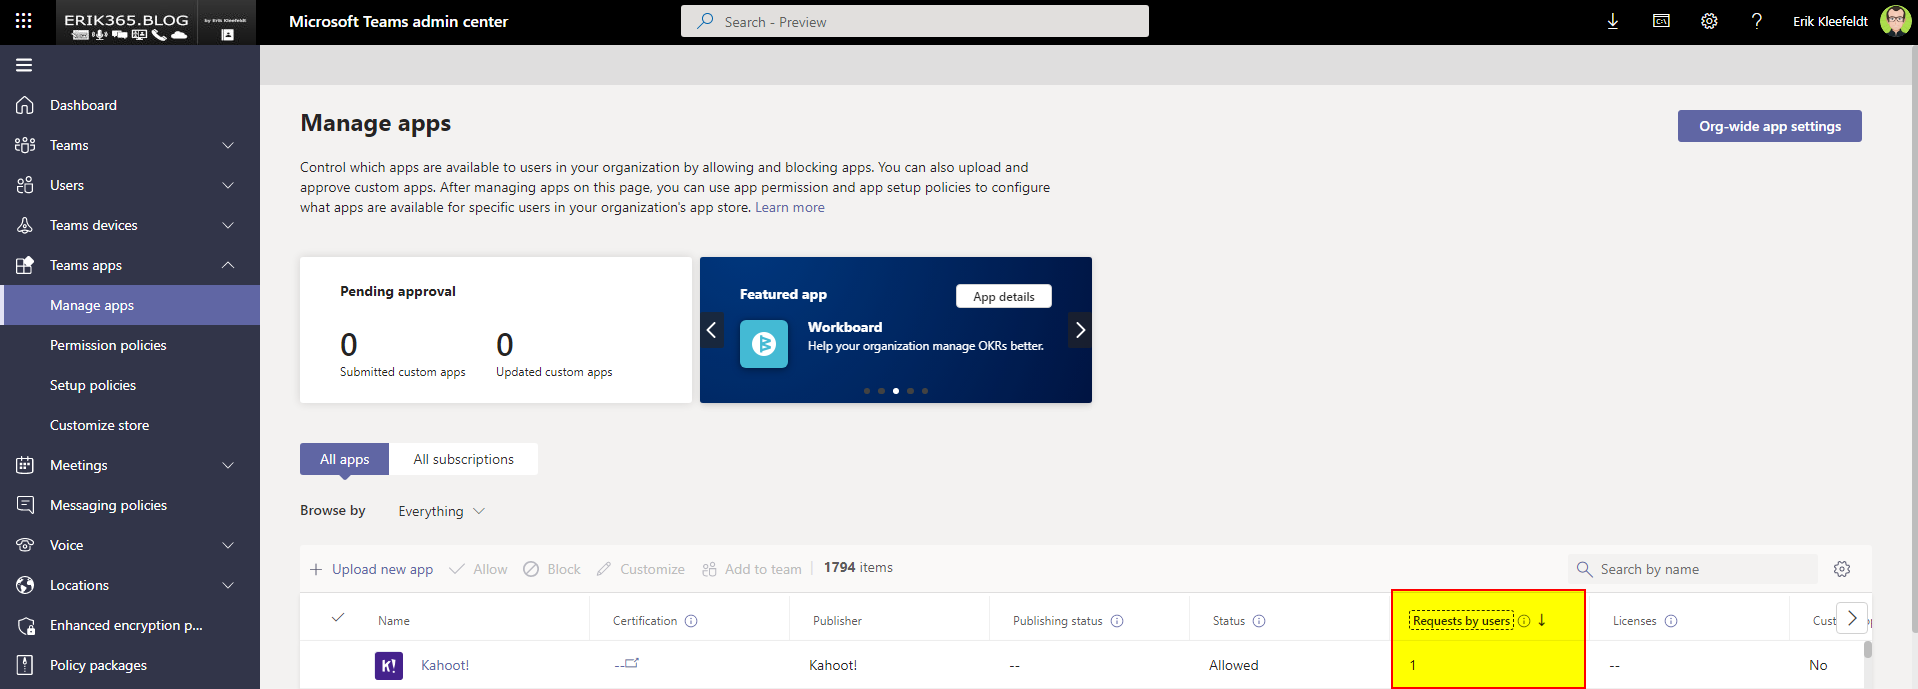
Task: Follow the Learn more link
Action: tap(789, 207)
